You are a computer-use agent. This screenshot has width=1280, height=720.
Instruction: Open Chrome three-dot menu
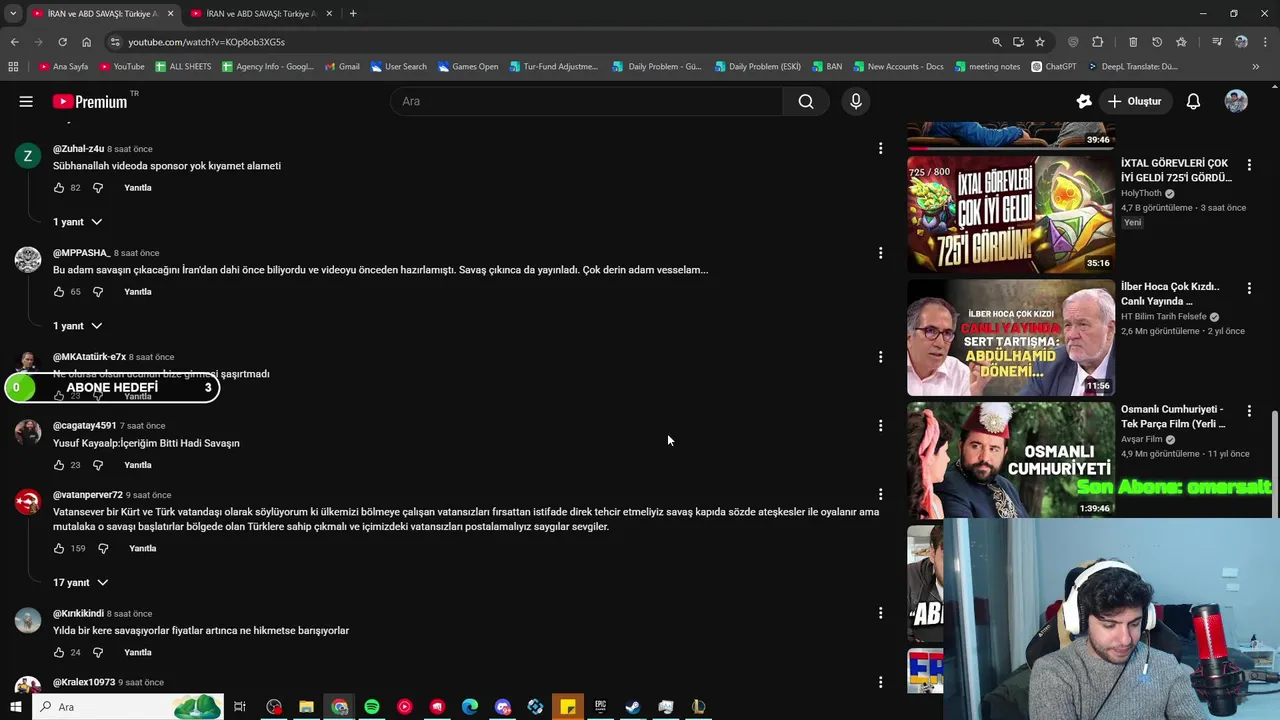coord(1266,42)
